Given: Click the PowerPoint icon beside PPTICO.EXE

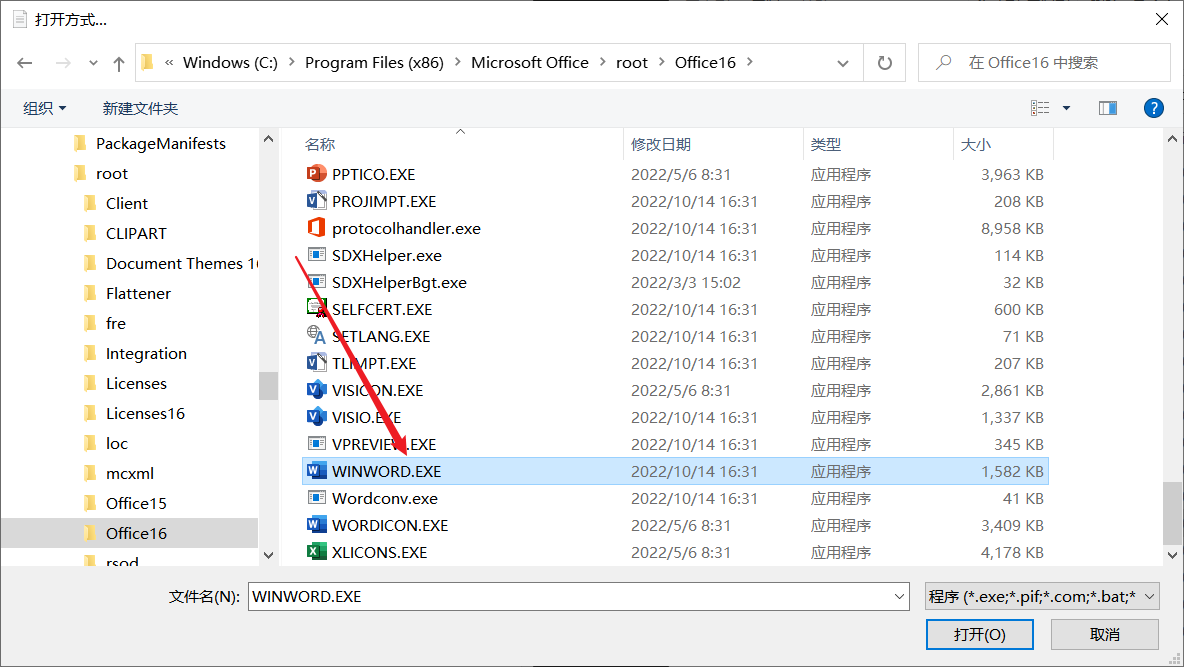Looking at the screenshot, I should pyautogui.click(x=316, y=174).
